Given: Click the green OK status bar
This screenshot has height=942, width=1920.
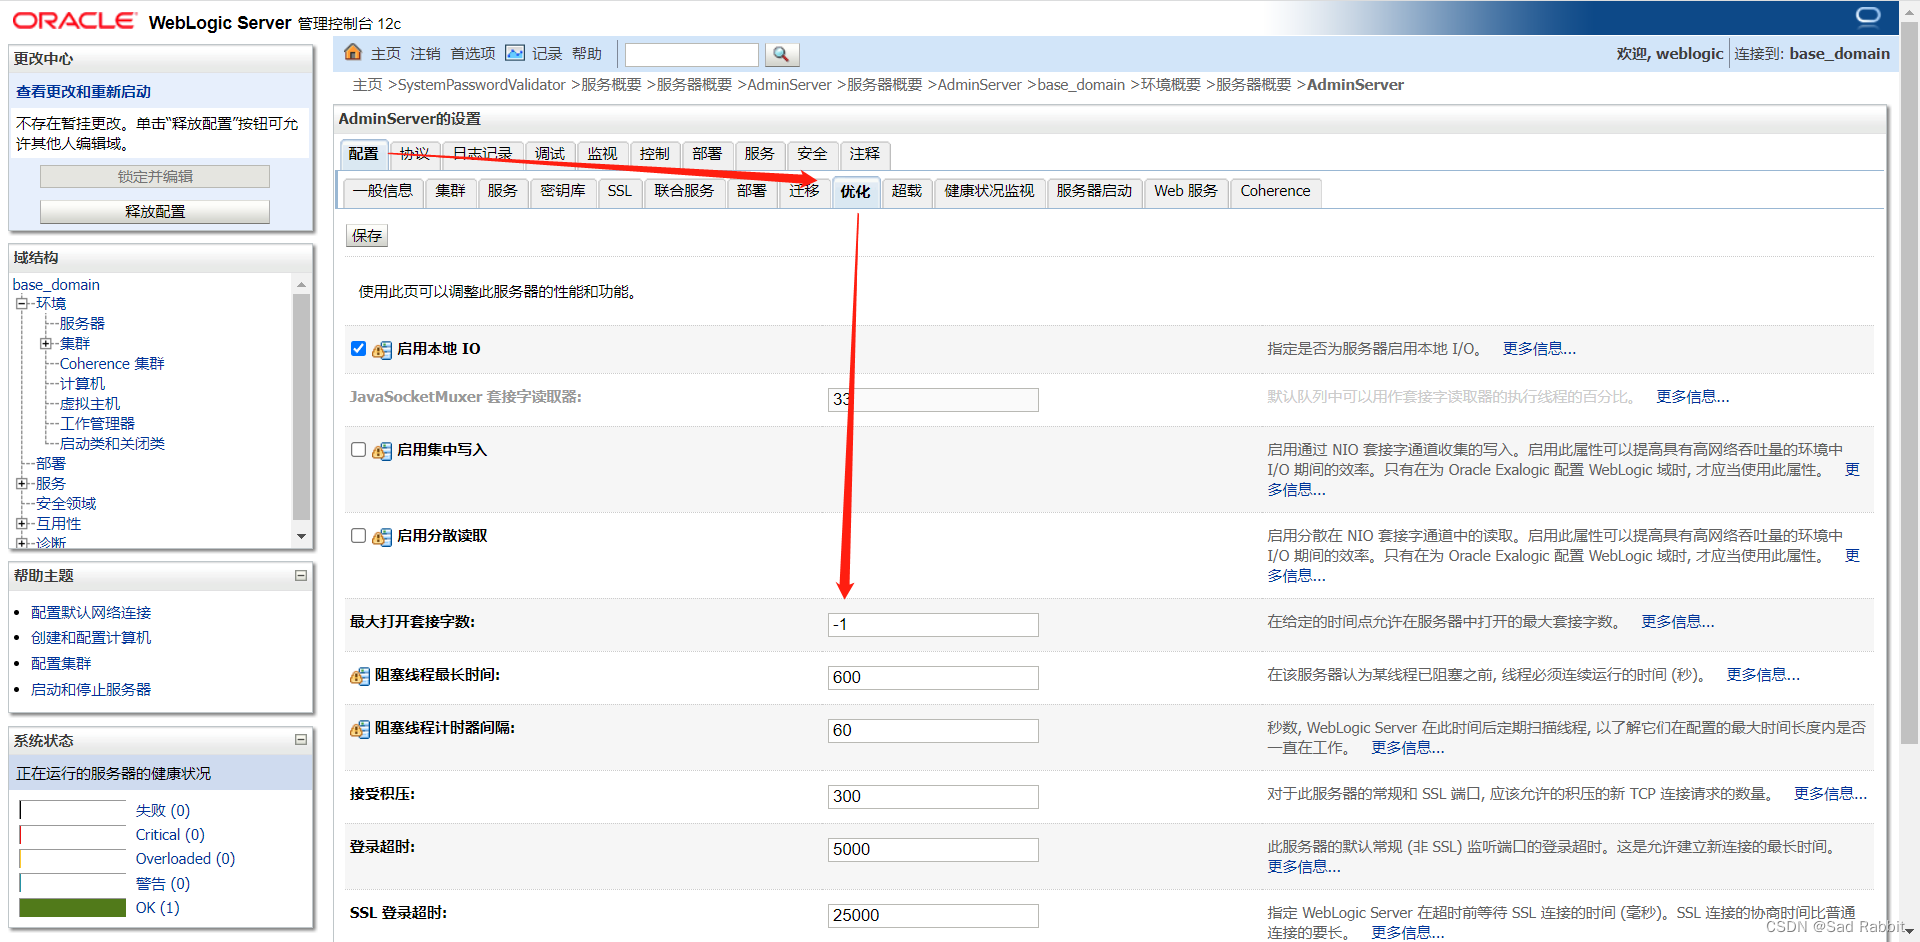Looking at the screenshot, I should 71,907.
